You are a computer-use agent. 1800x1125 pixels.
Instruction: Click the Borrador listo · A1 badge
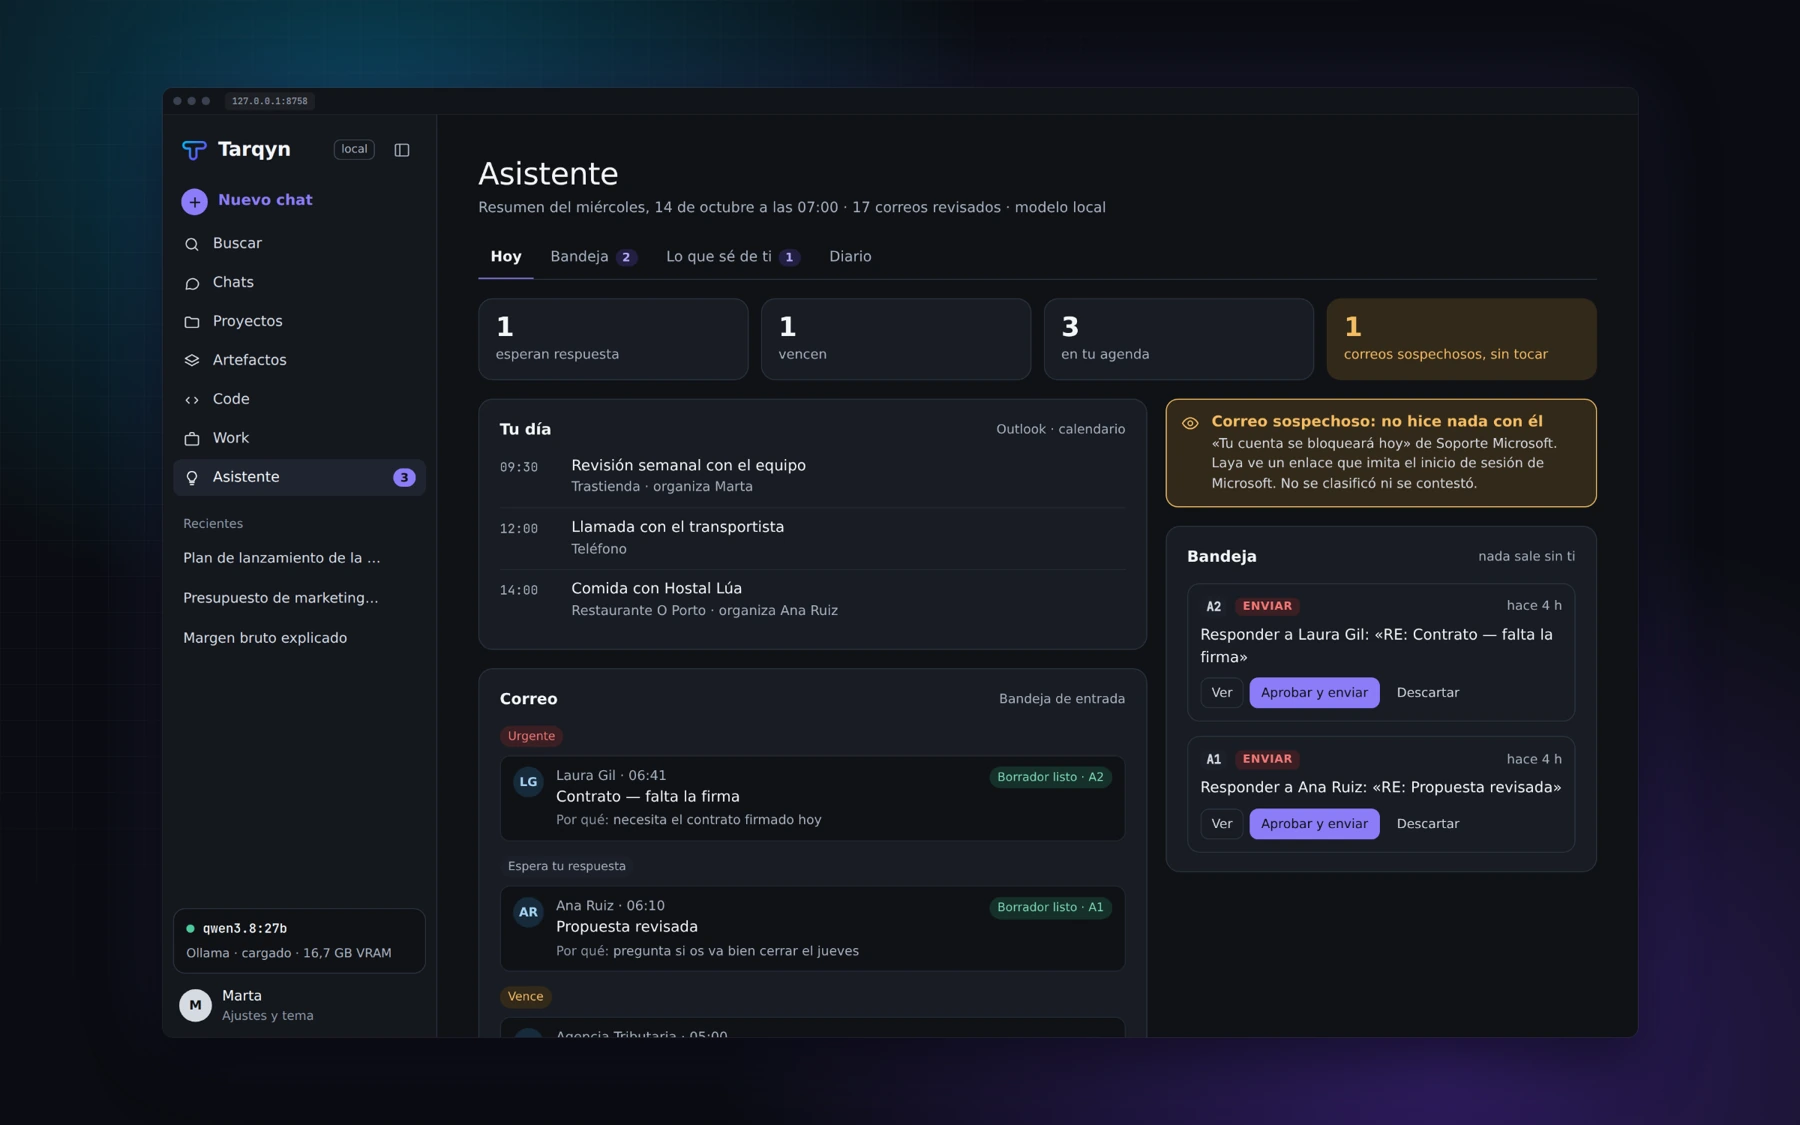click(1050, 908)
